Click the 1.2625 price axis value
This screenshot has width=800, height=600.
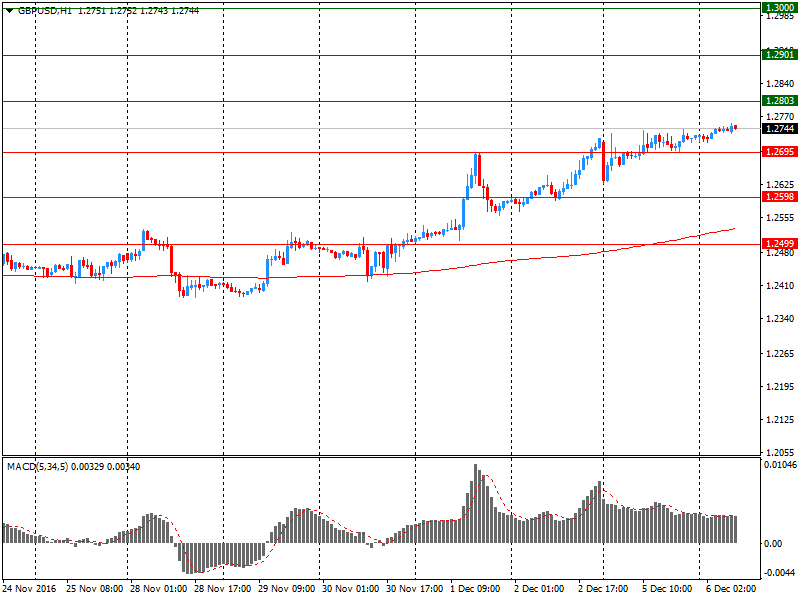point(780,185)
